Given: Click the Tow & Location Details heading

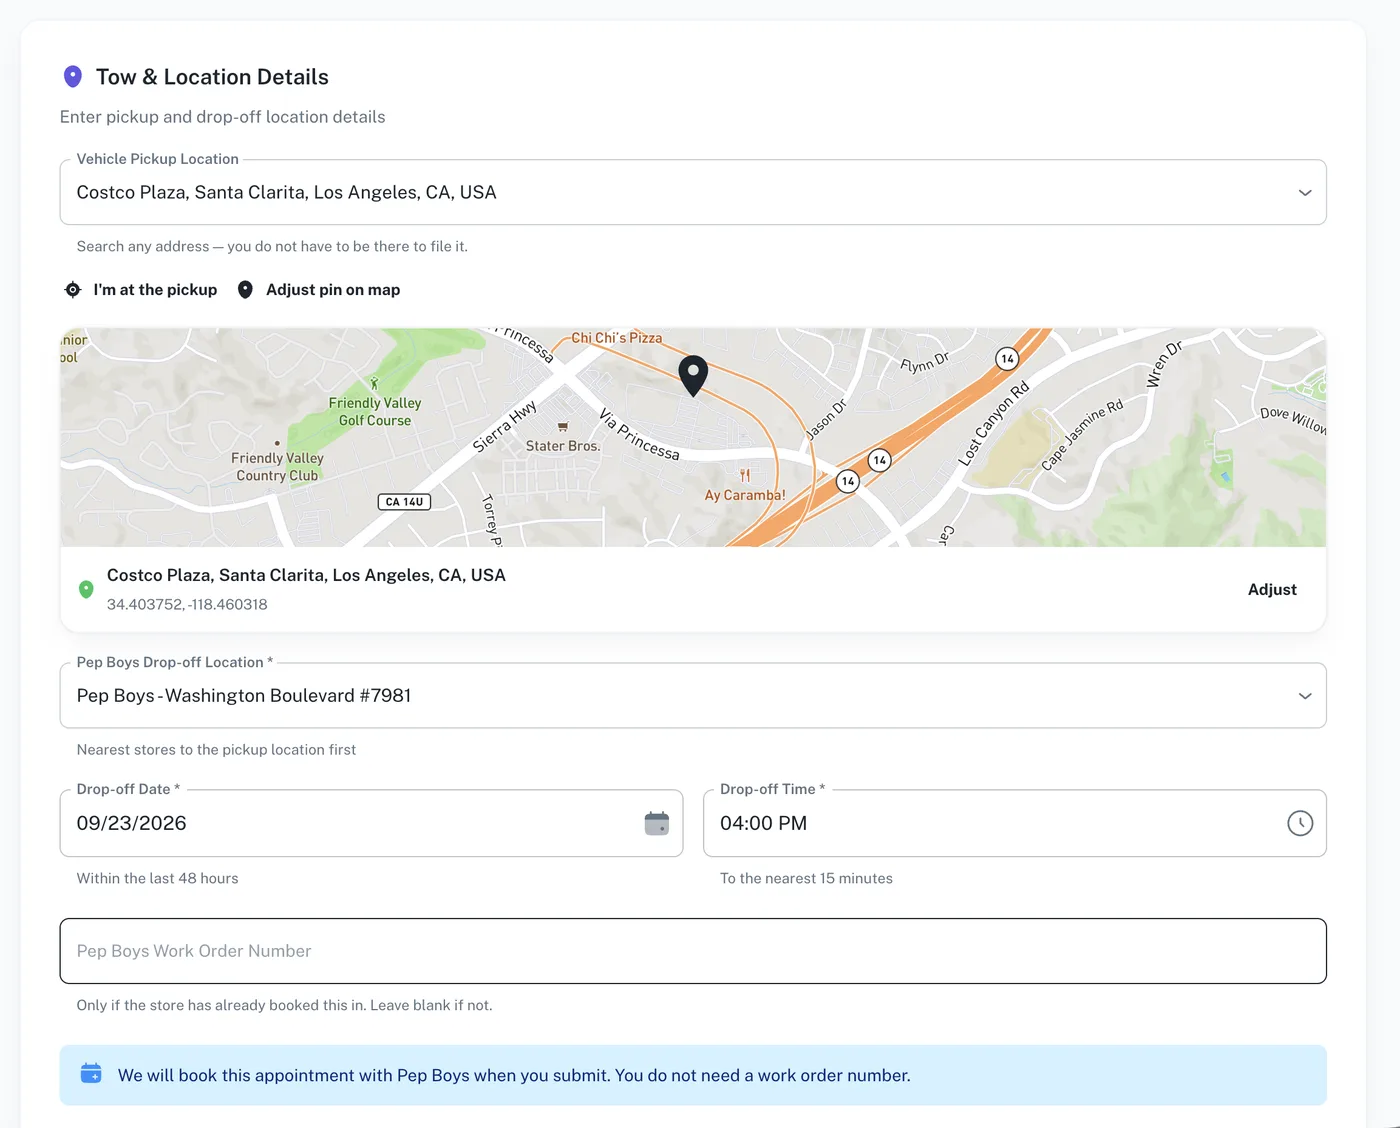Looking at the screenshot, I should [x=212, y=77].
